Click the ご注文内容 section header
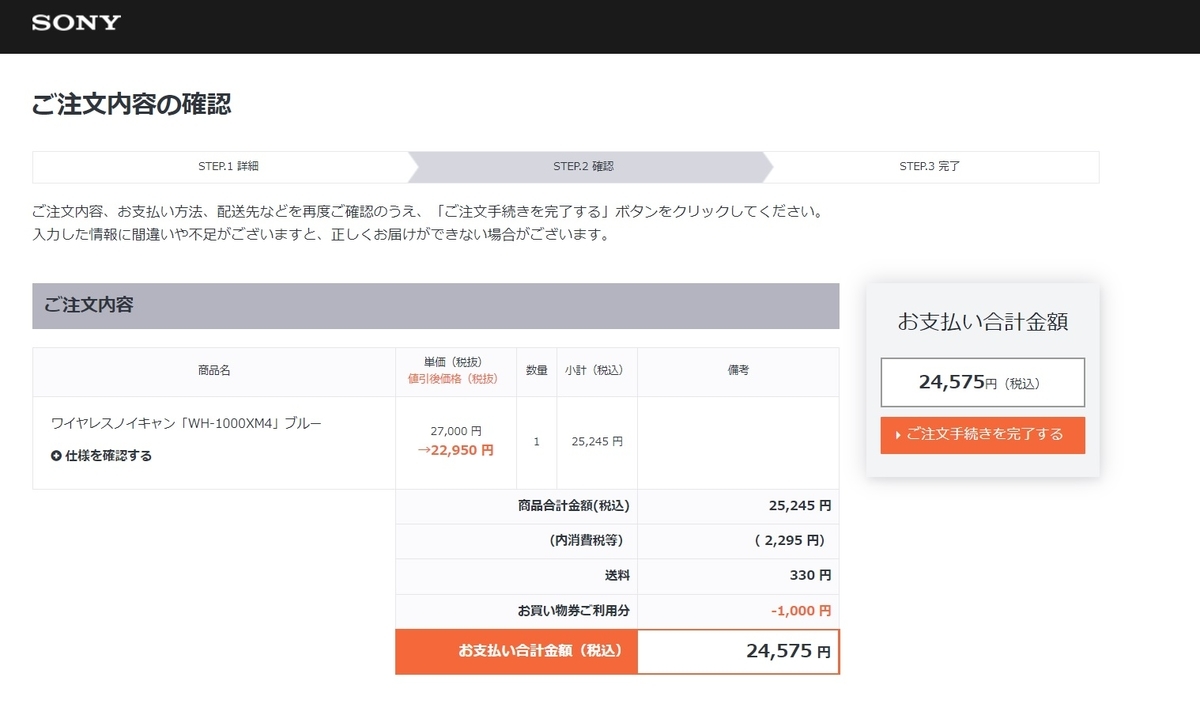 click(x=436, y=306)
